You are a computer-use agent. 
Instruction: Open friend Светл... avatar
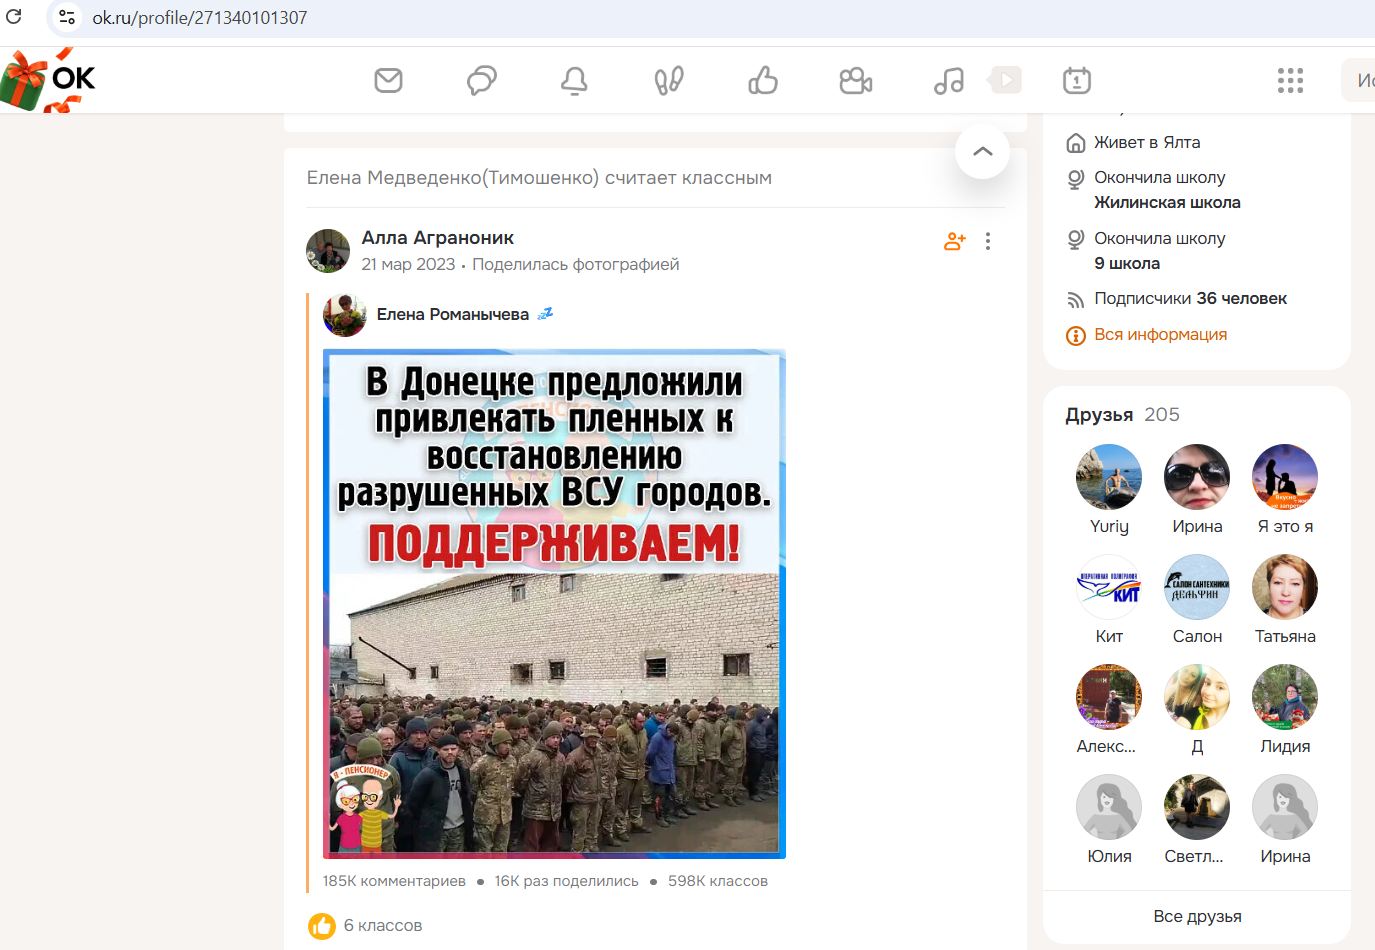(1197, 807)
